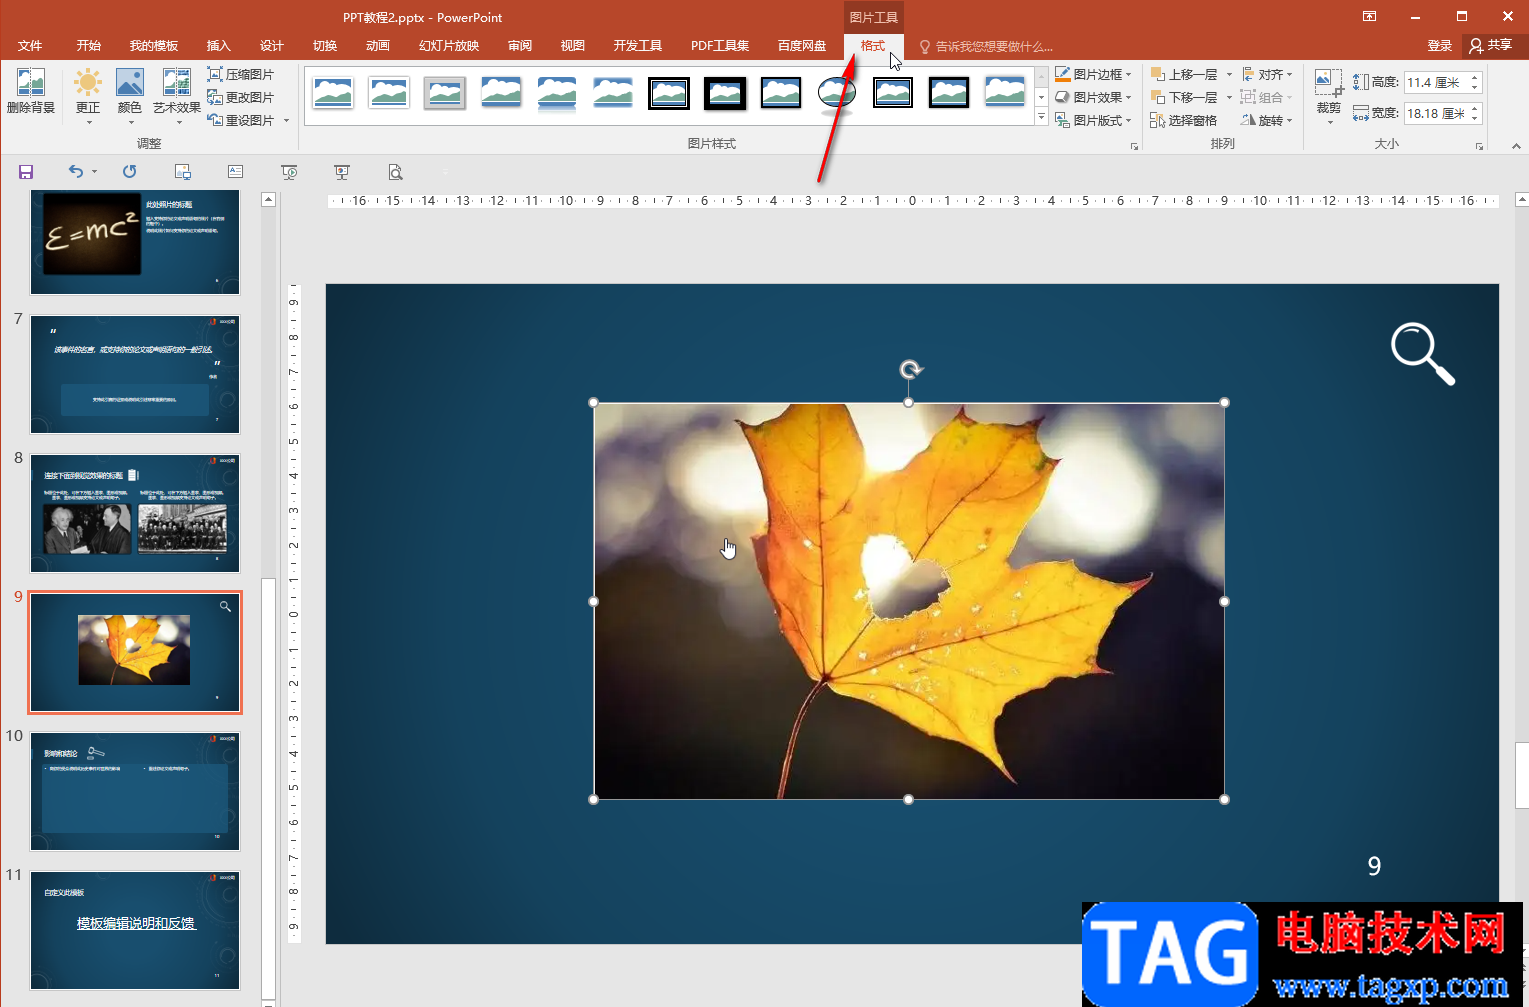The image size is (1529, 1007).
Task: Open the 百度网盘 tab
Action: [x=802, y=46]
